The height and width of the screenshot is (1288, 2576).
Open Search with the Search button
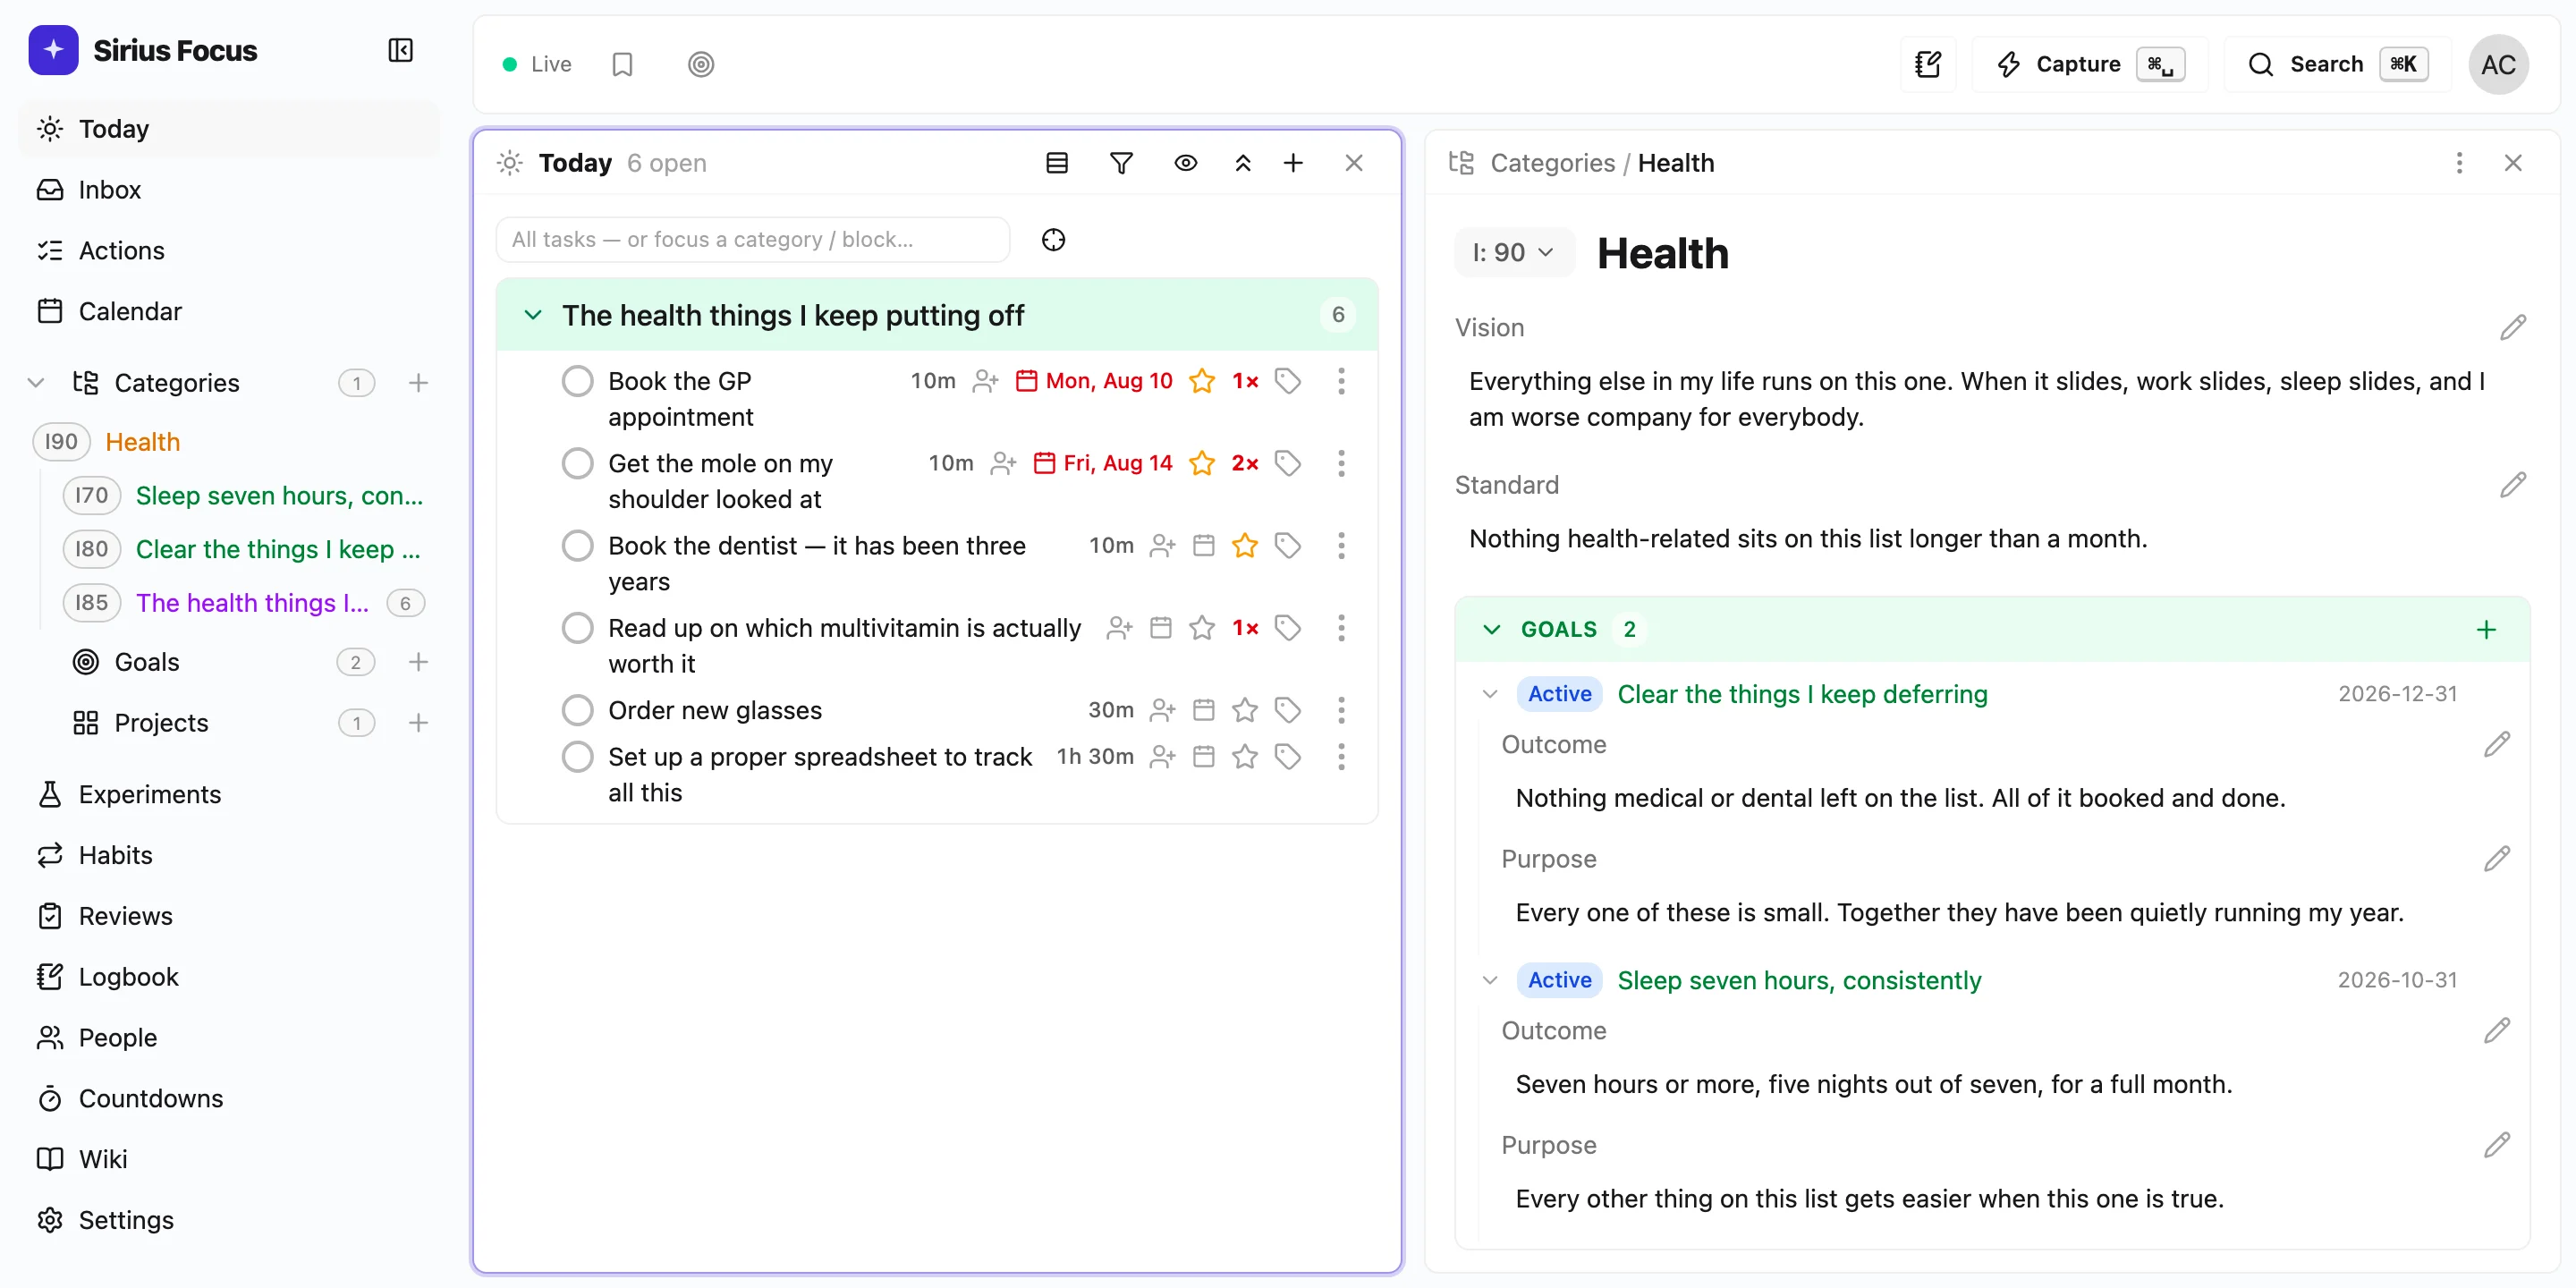(2337, 64)
